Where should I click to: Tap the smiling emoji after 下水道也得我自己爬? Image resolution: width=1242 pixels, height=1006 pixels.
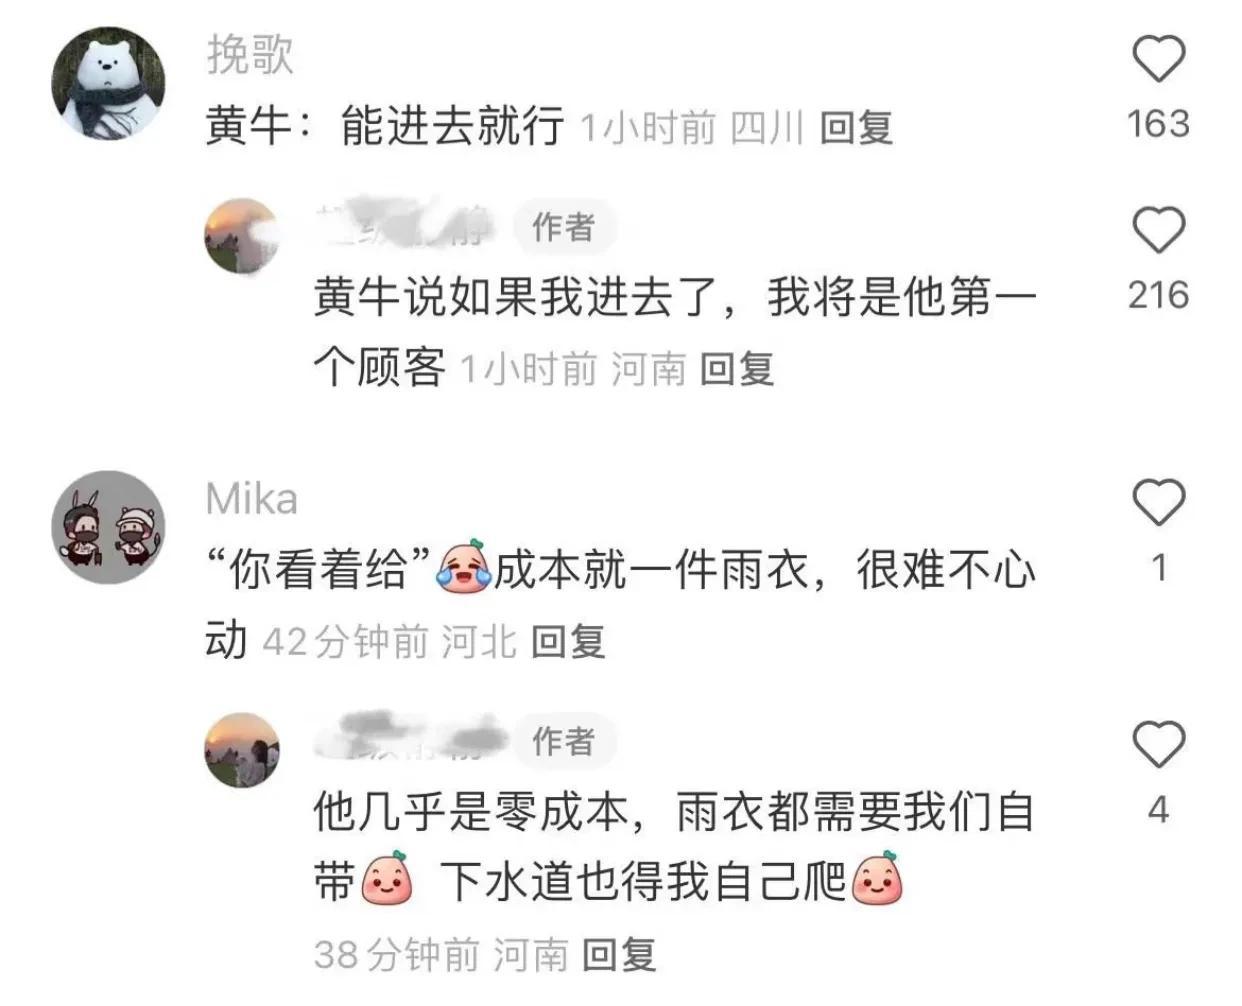(876, 878)
